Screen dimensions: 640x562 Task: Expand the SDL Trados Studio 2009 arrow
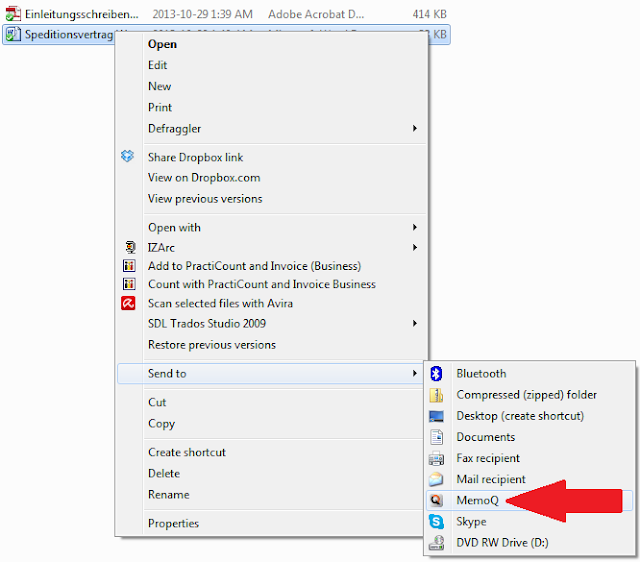pos(414,323)
